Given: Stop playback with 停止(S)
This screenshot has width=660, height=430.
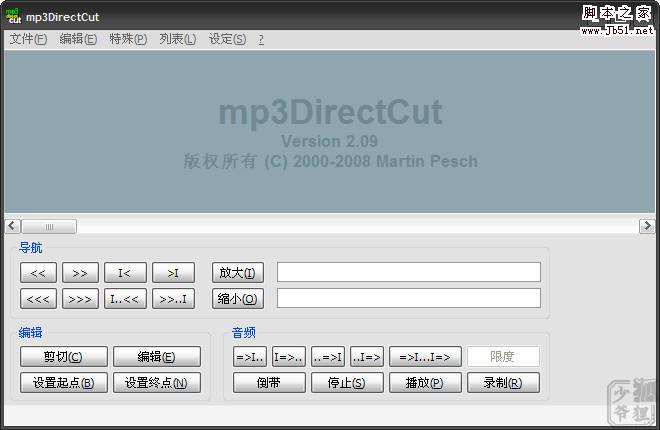Looking at the screenshot, I should (x=347, y=382).
